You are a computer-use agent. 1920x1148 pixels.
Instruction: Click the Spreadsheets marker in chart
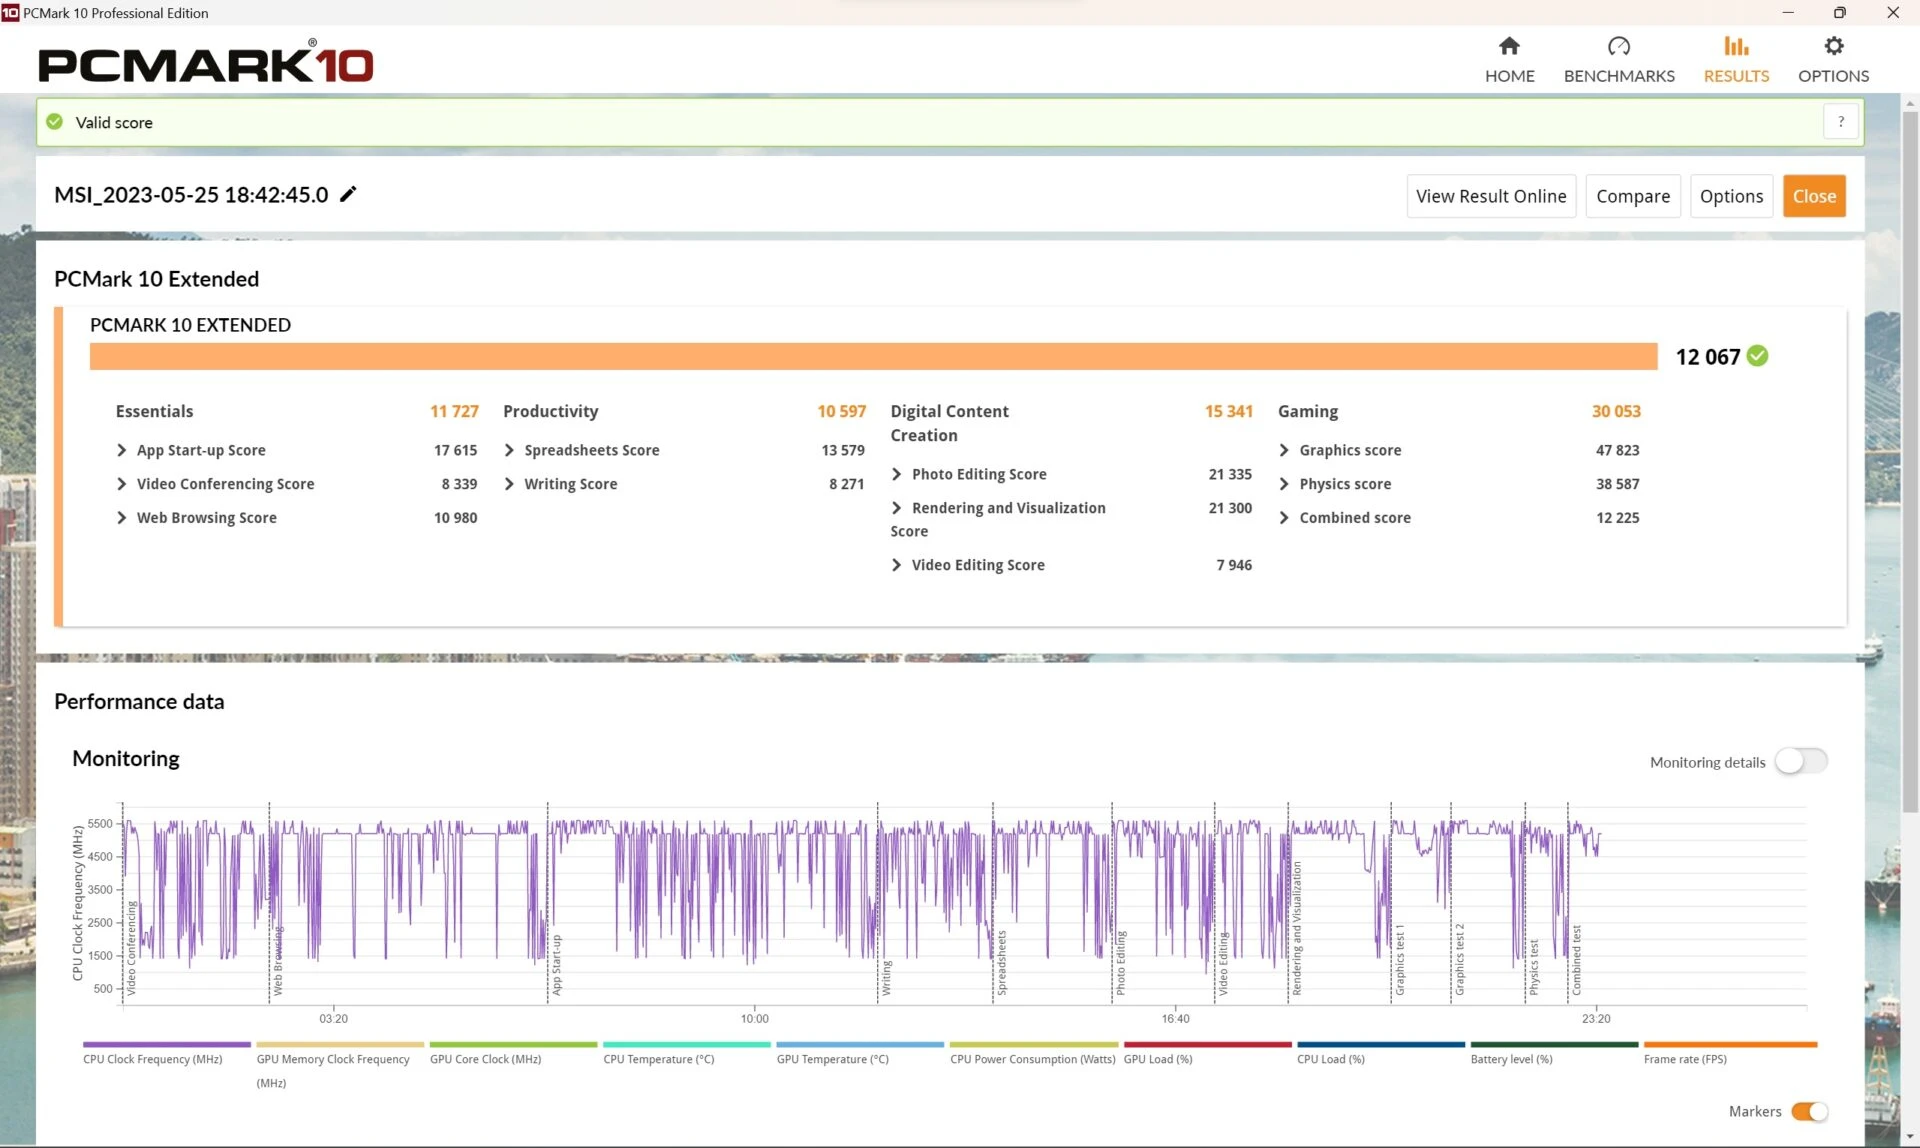(x=1001, y=962)
